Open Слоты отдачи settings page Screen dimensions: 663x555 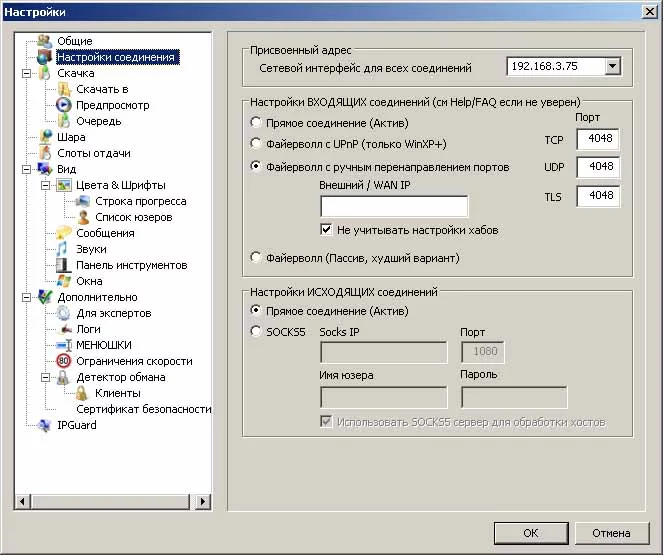click(94, 153)
